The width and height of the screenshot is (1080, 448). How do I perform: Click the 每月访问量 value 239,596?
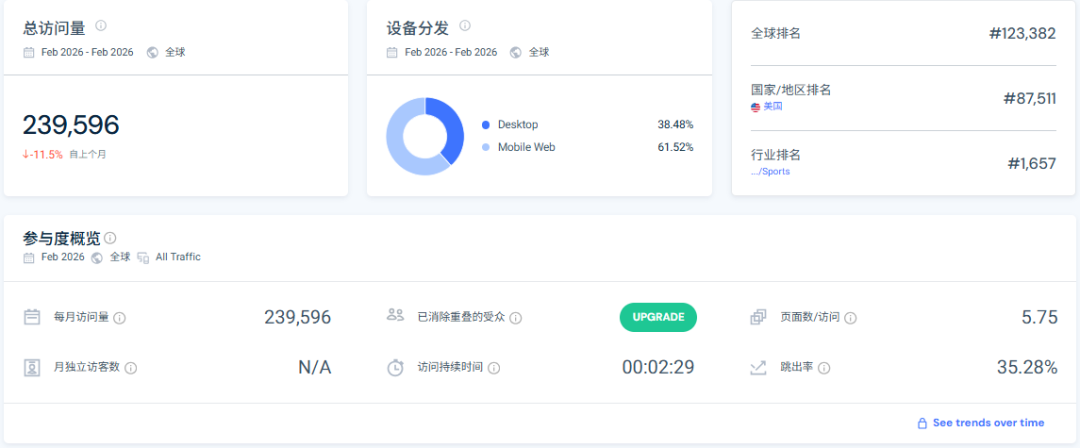click(298, 317)
